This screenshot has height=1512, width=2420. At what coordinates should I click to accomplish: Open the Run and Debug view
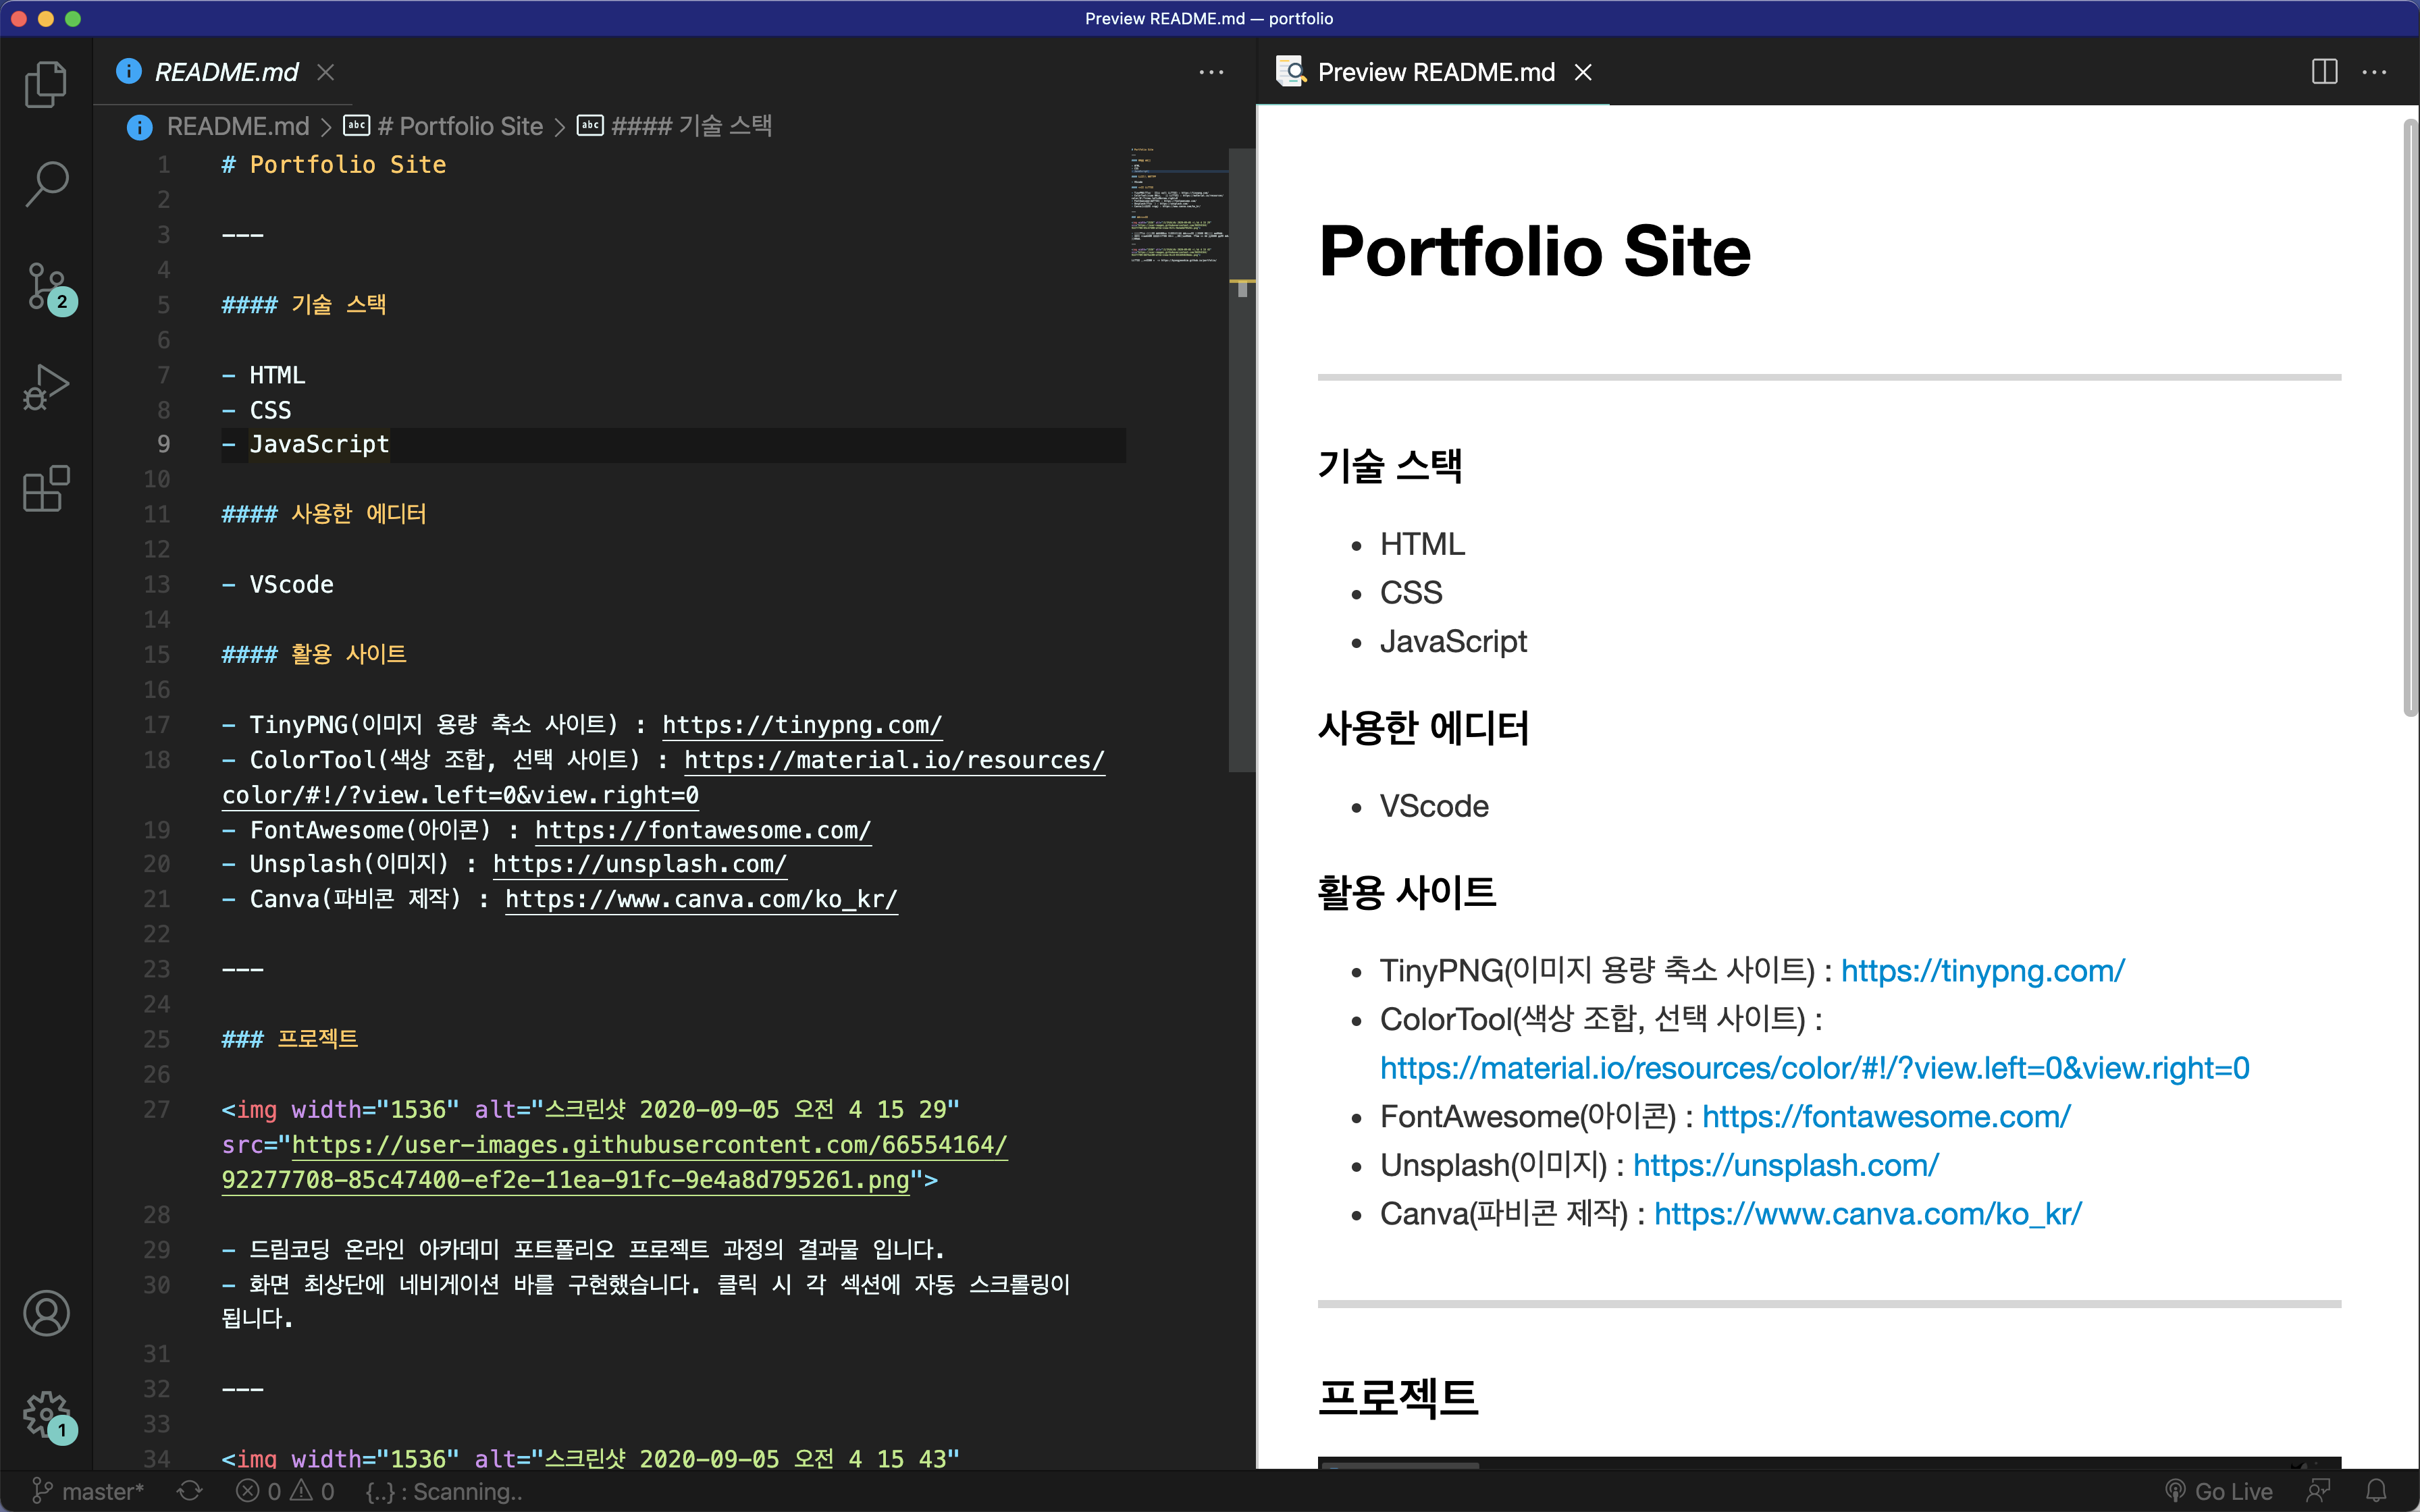point(46,387)
